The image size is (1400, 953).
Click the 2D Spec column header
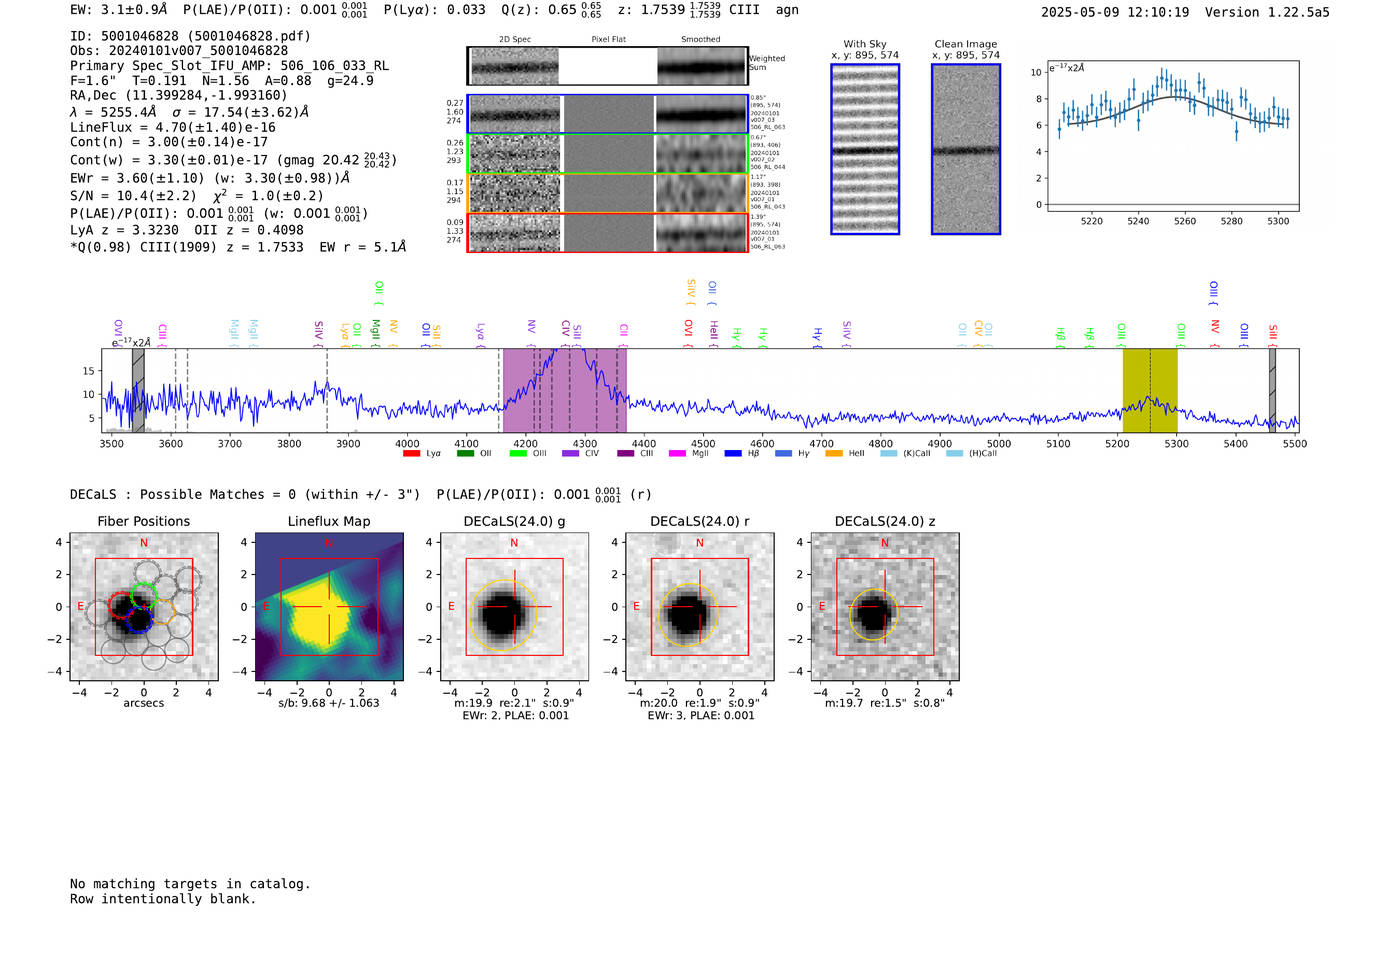coord(515,40)
